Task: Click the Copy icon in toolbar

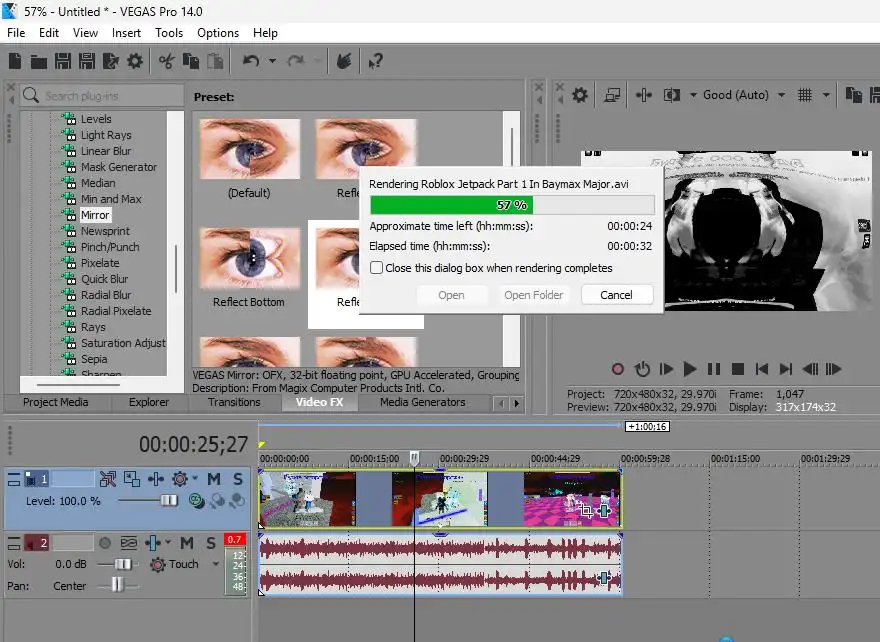Action: click(x=191, y=61)
